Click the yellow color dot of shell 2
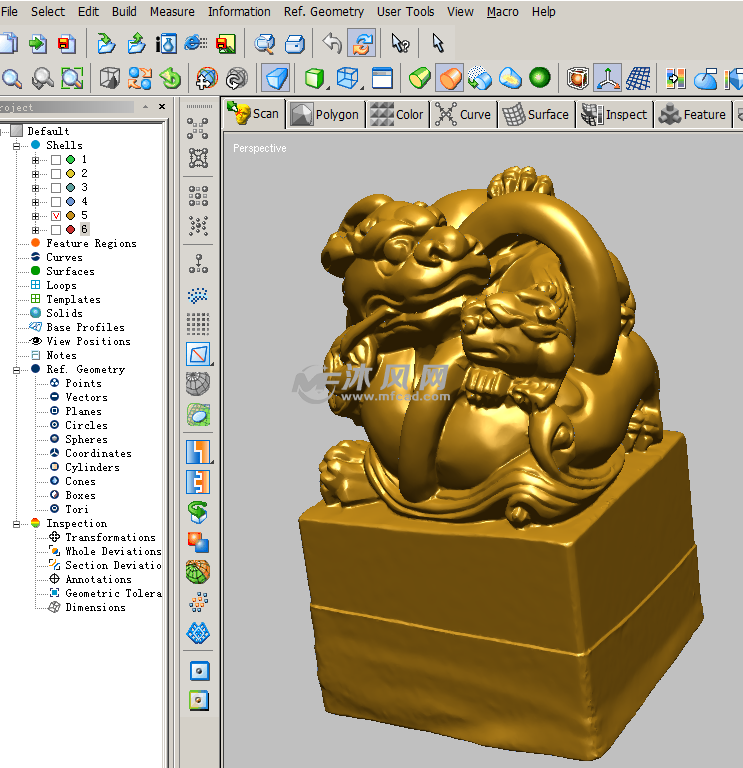The width and height of the screenshot is (743, 768). pos(70,174)
